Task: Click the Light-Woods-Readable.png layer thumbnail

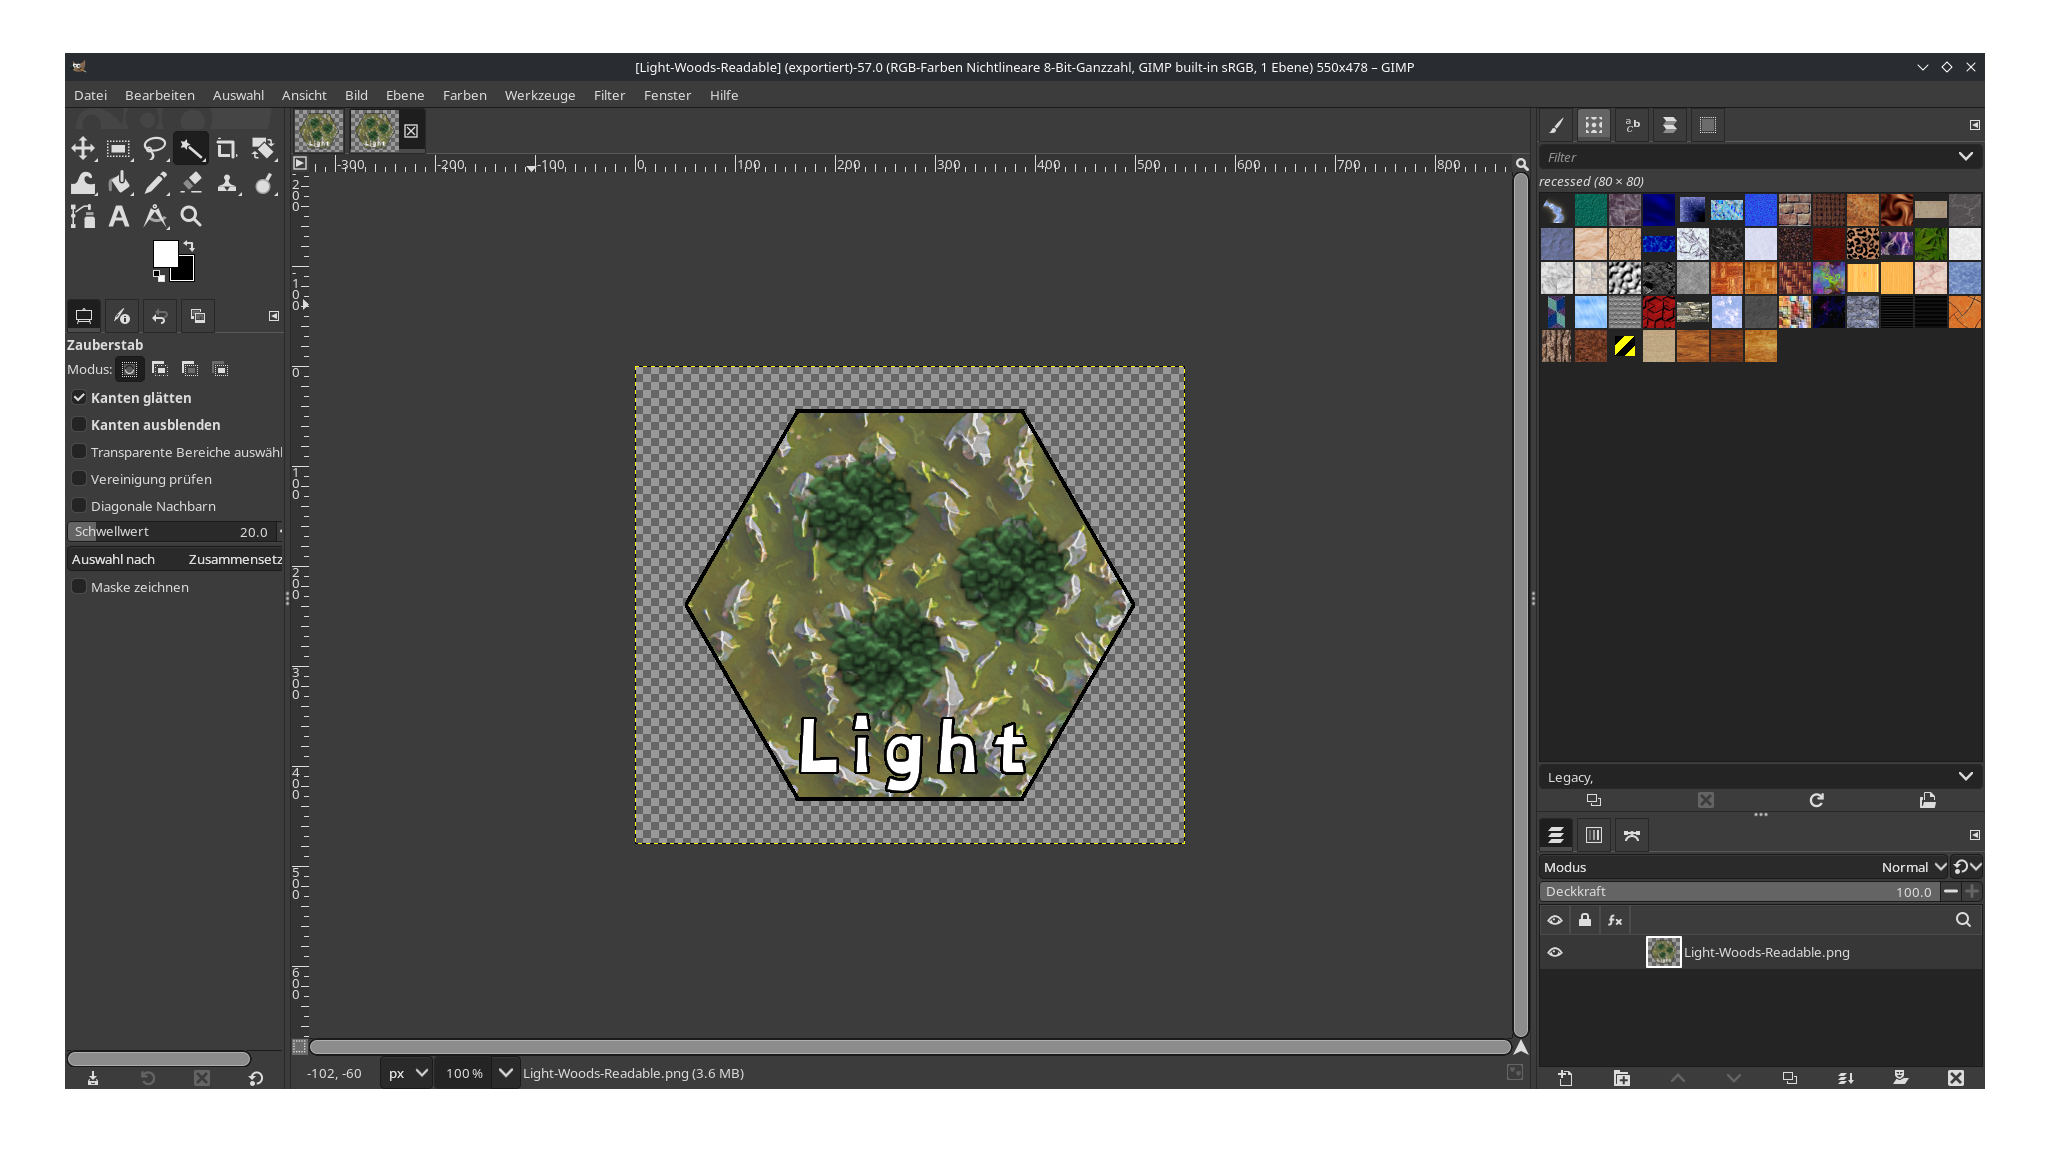Action: 1663,952
